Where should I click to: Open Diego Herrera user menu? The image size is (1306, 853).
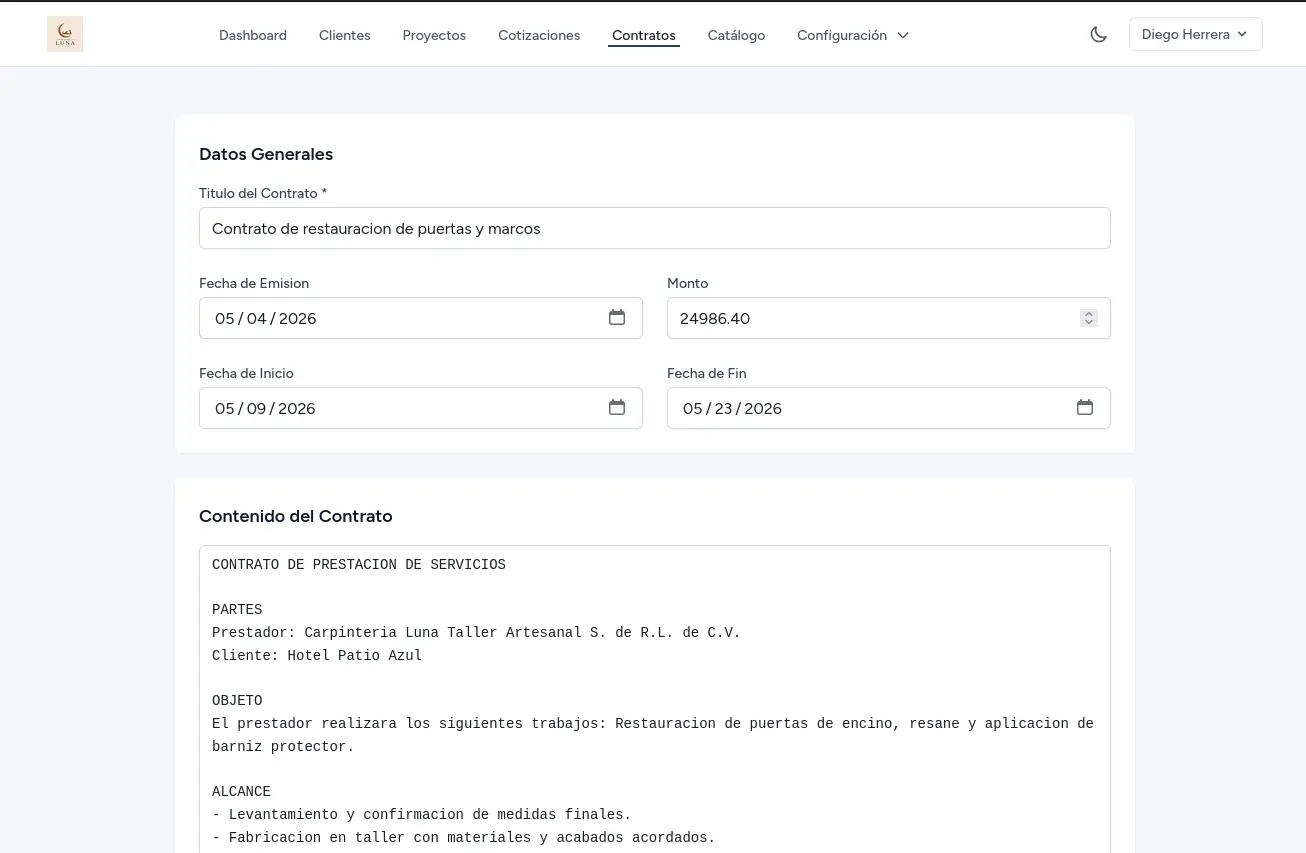click(1195, 34)
